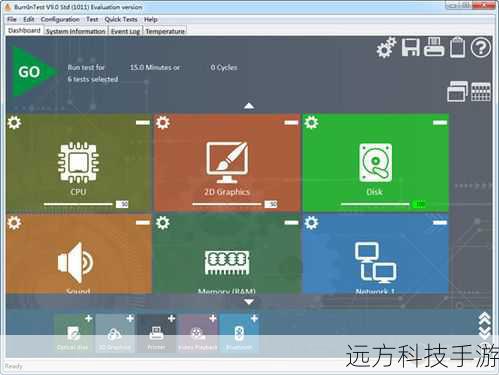Open the Configuration menu

tap(60, 20)
